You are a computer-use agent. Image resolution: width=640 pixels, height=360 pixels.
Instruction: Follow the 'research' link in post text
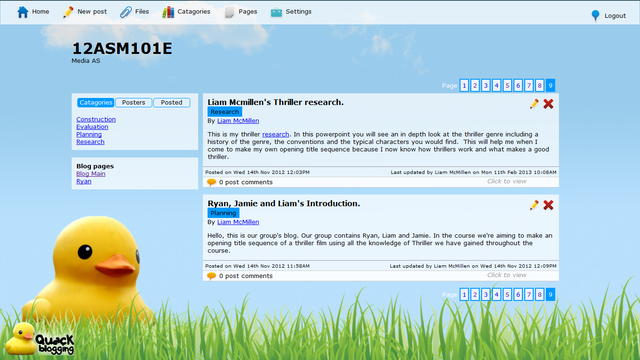pyautogui.click(x=276, y=134)
